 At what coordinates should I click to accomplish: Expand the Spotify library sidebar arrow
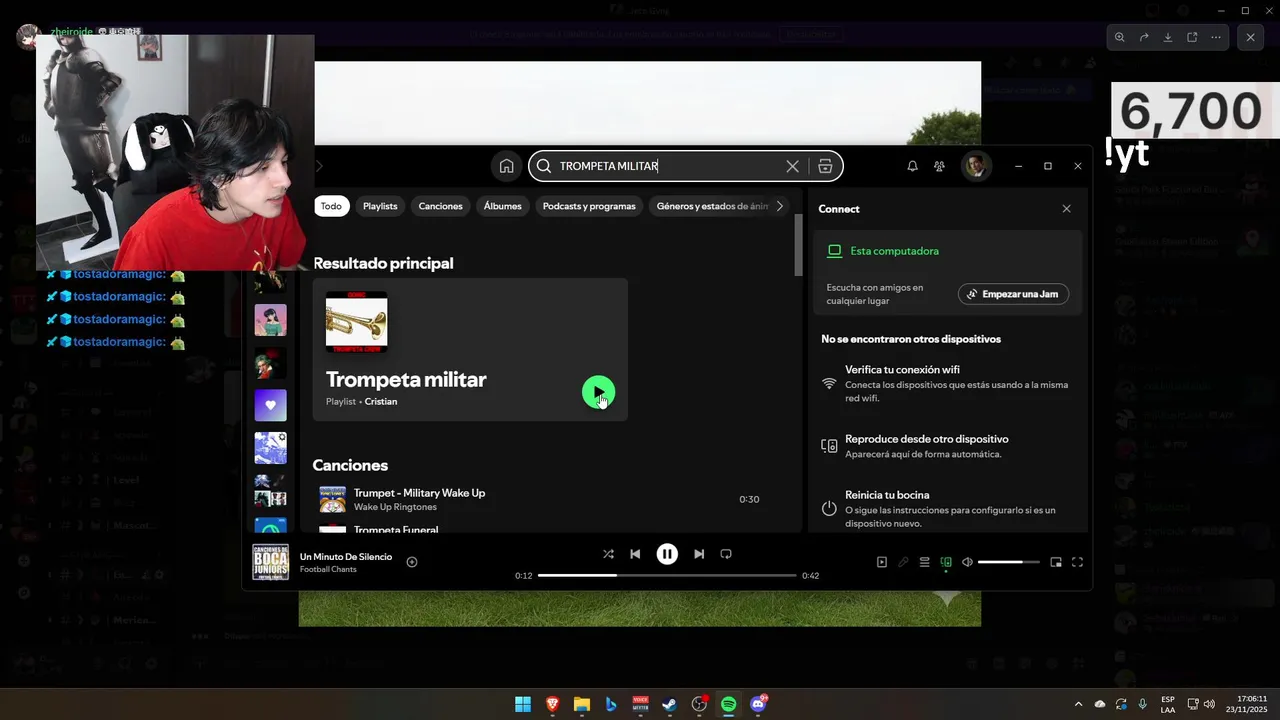tap(320, 166)
